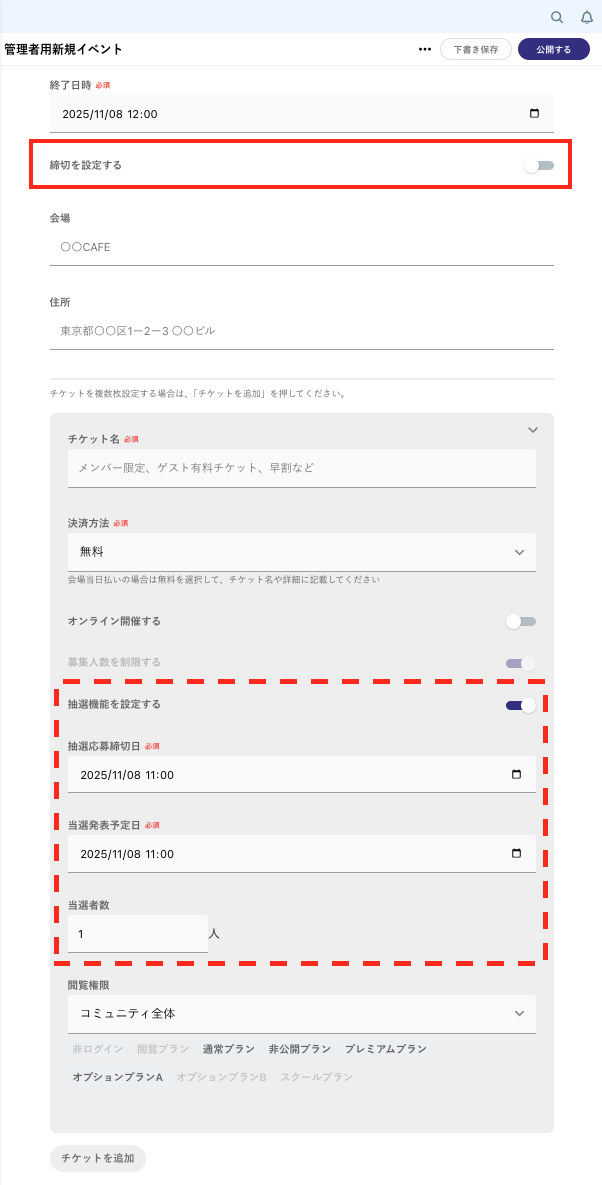Screen dimensions: 602x1185
Task: Expand the 閲覧権限 dropdown
Action: (x=301, y=1013)
